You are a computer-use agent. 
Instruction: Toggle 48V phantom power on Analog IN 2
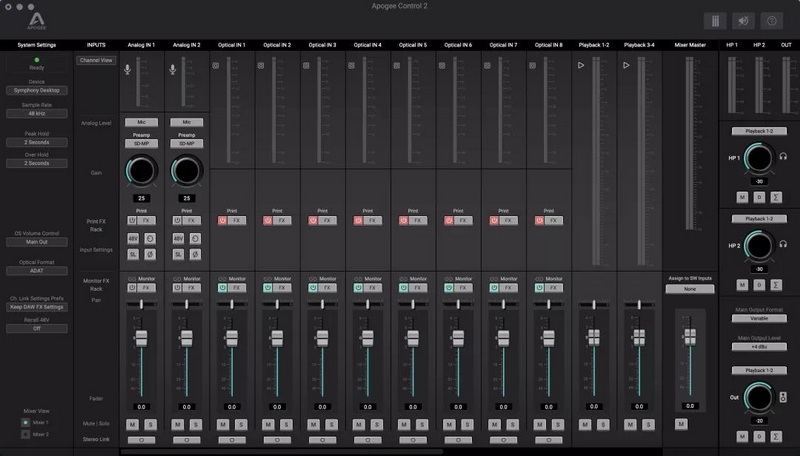click(178, 238)
